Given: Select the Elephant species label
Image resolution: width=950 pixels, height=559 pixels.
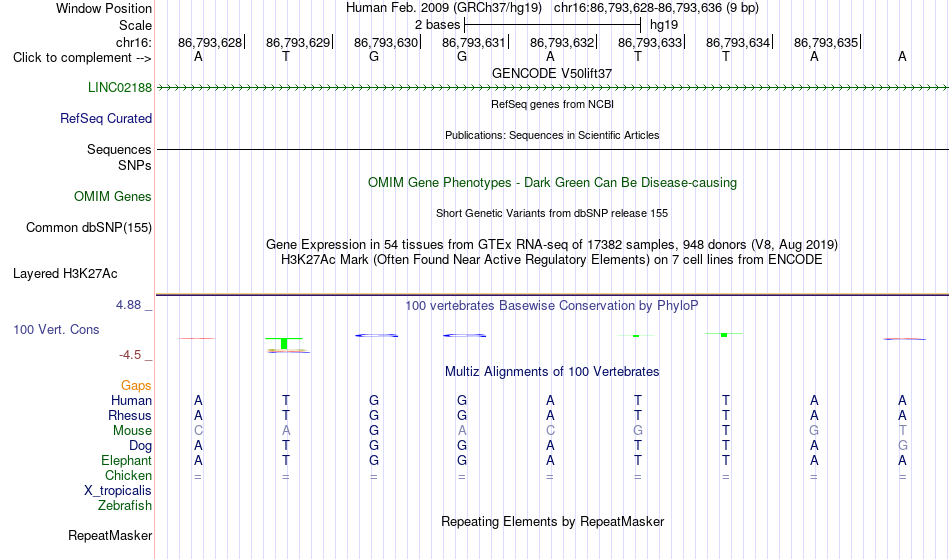Looking at the screenshot, I should point(126,460).
